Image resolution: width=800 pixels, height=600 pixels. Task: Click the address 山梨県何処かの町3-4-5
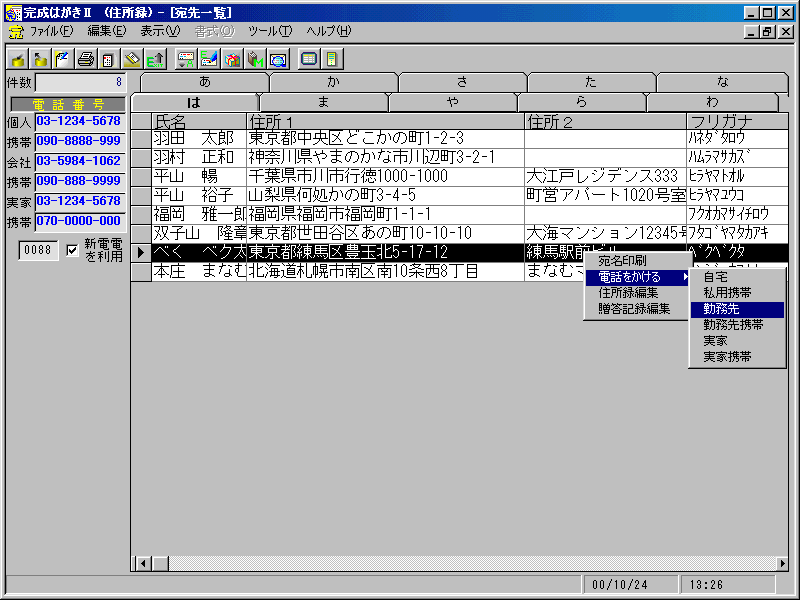click(385, 195)
